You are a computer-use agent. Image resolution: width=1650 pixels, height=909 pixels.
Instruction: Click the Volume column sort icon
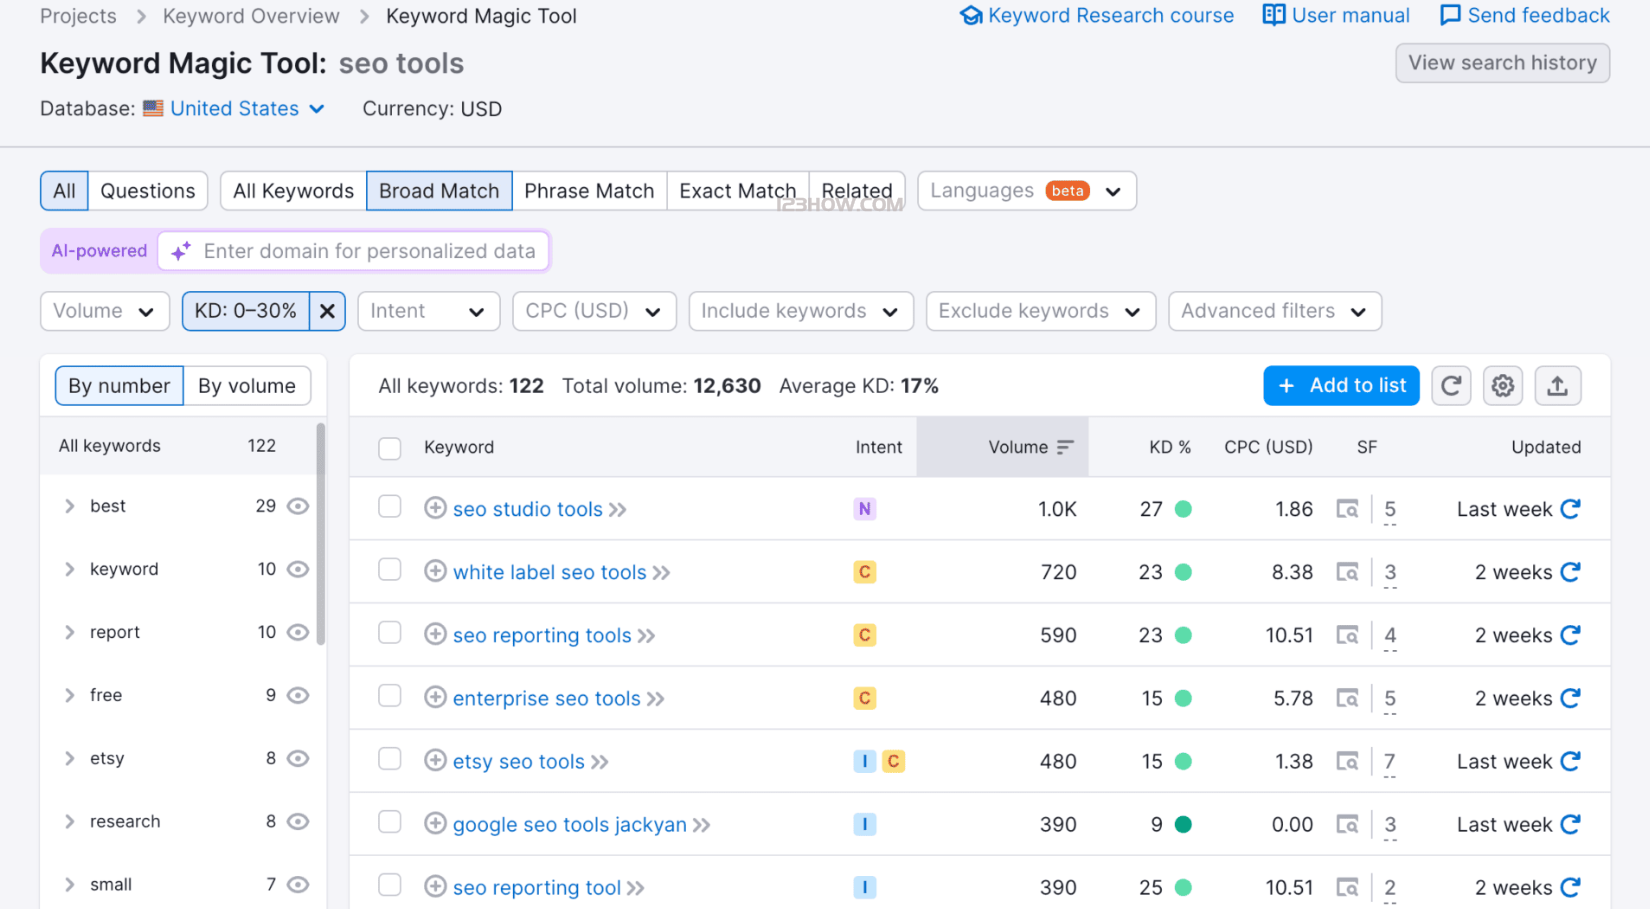(1065, 447)
